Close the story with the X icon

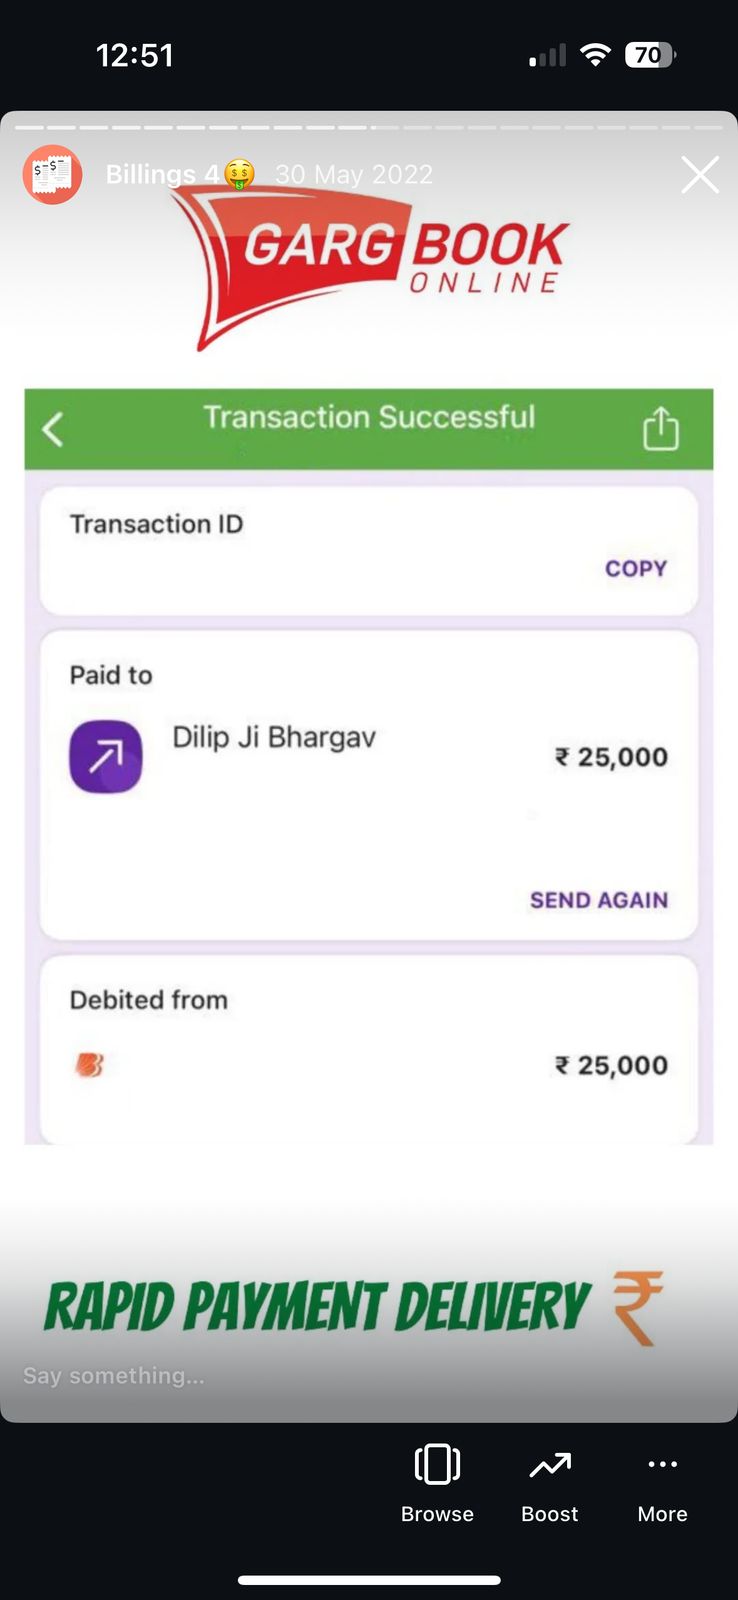pos(700,174)
